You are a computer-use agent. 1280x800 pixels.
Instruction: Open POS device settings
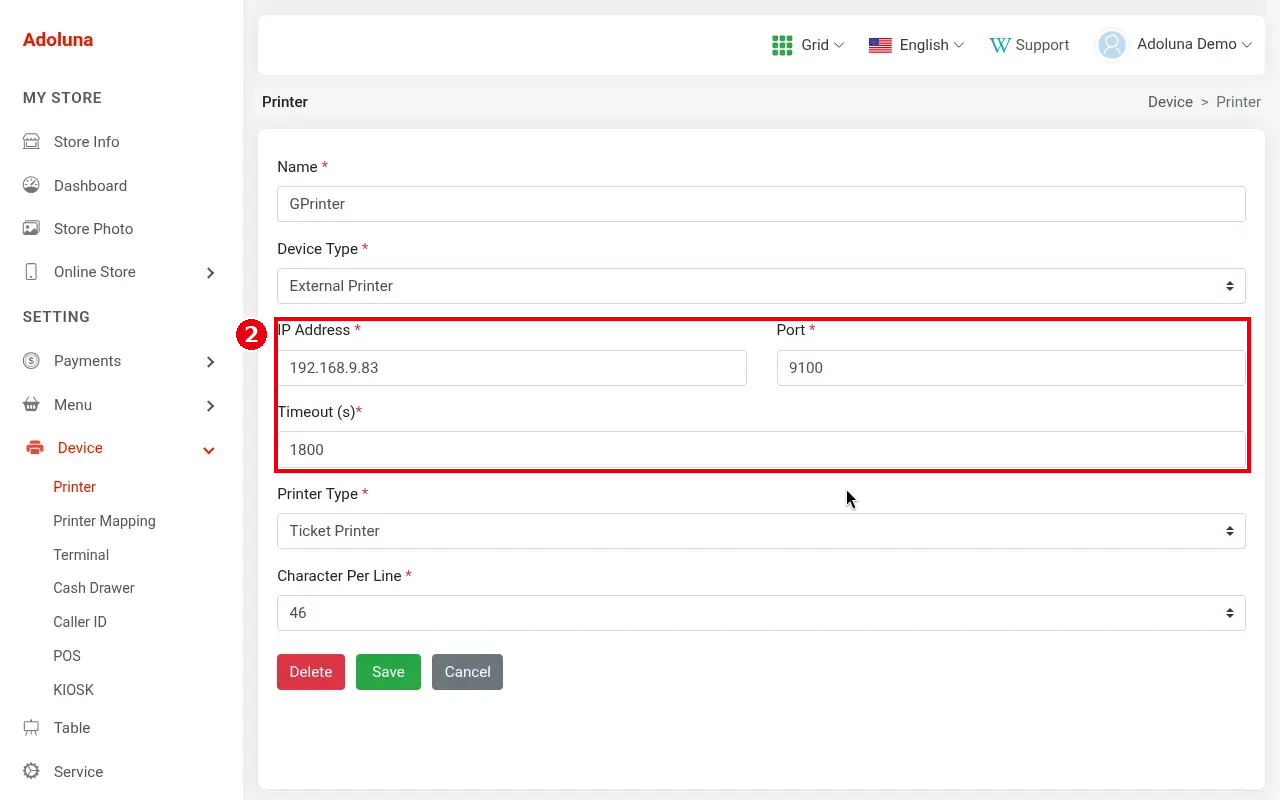67,656
